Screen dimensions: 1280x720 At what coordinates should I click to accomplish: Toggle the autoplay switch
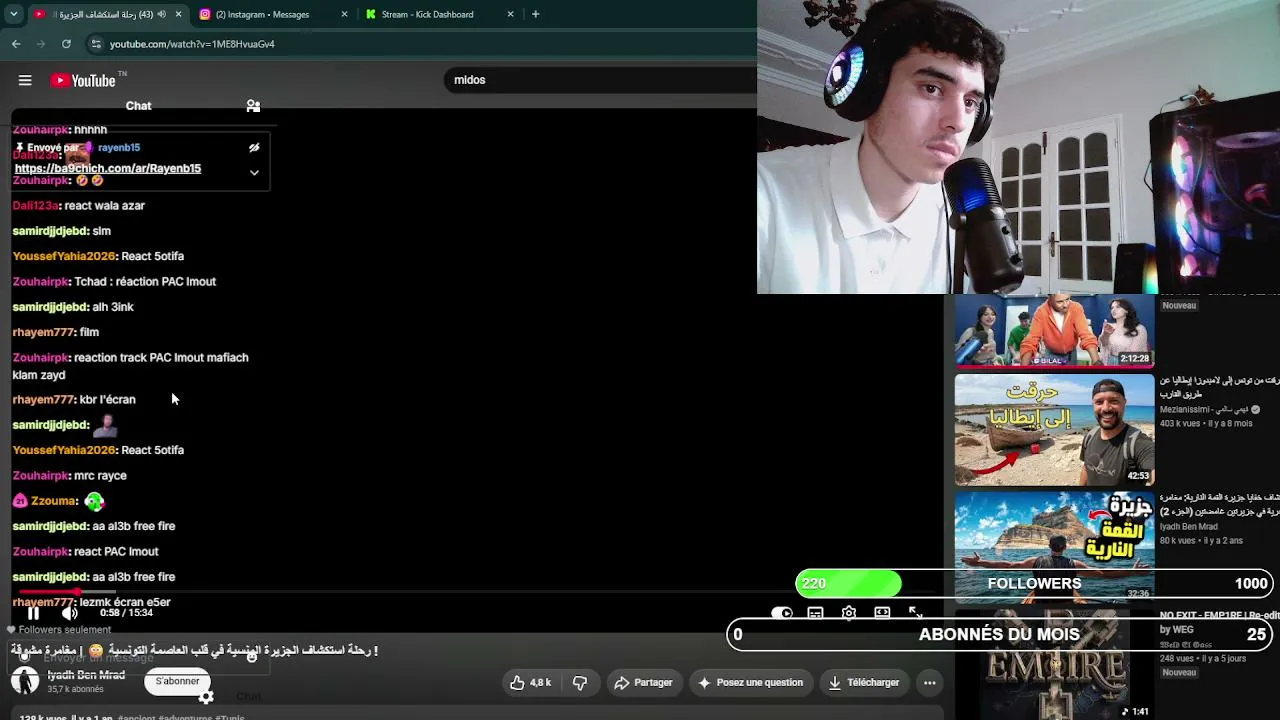click(x=781, y=613)
